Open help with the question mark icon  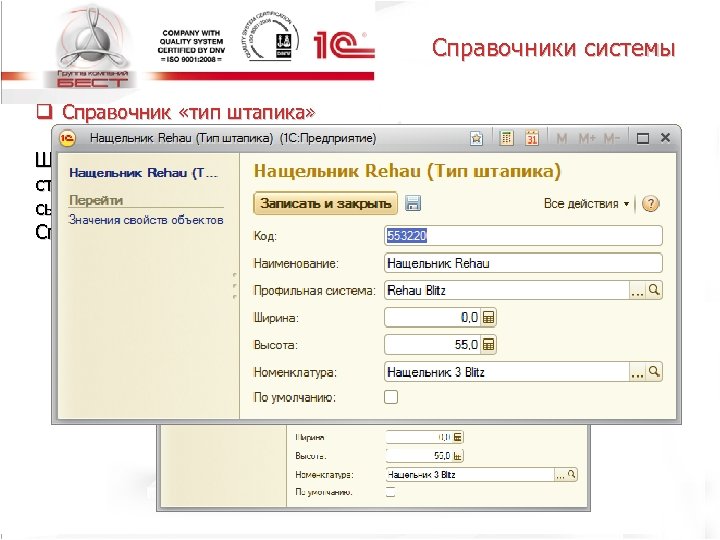650,203
